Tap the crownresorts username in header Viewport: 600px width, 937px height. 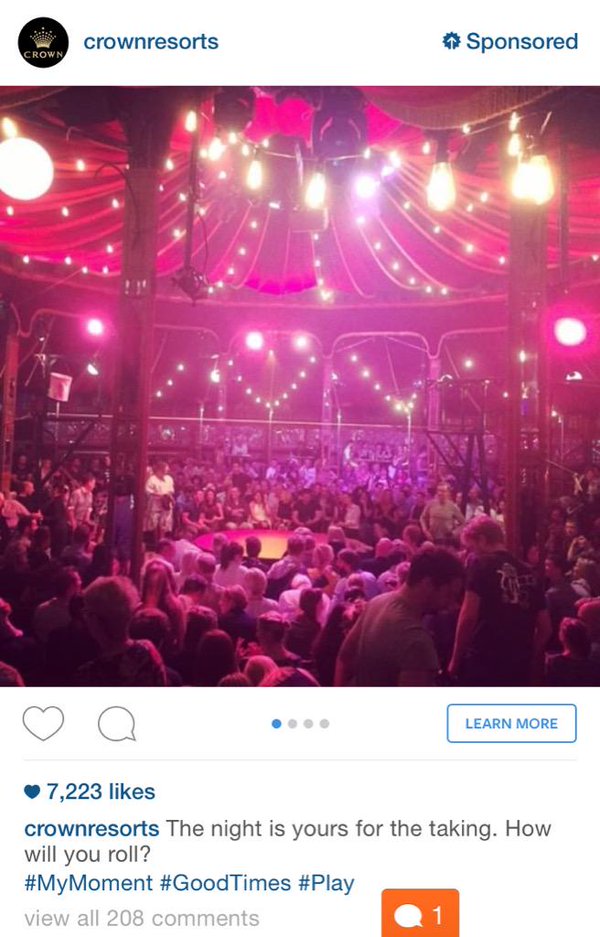click(151, 42)
